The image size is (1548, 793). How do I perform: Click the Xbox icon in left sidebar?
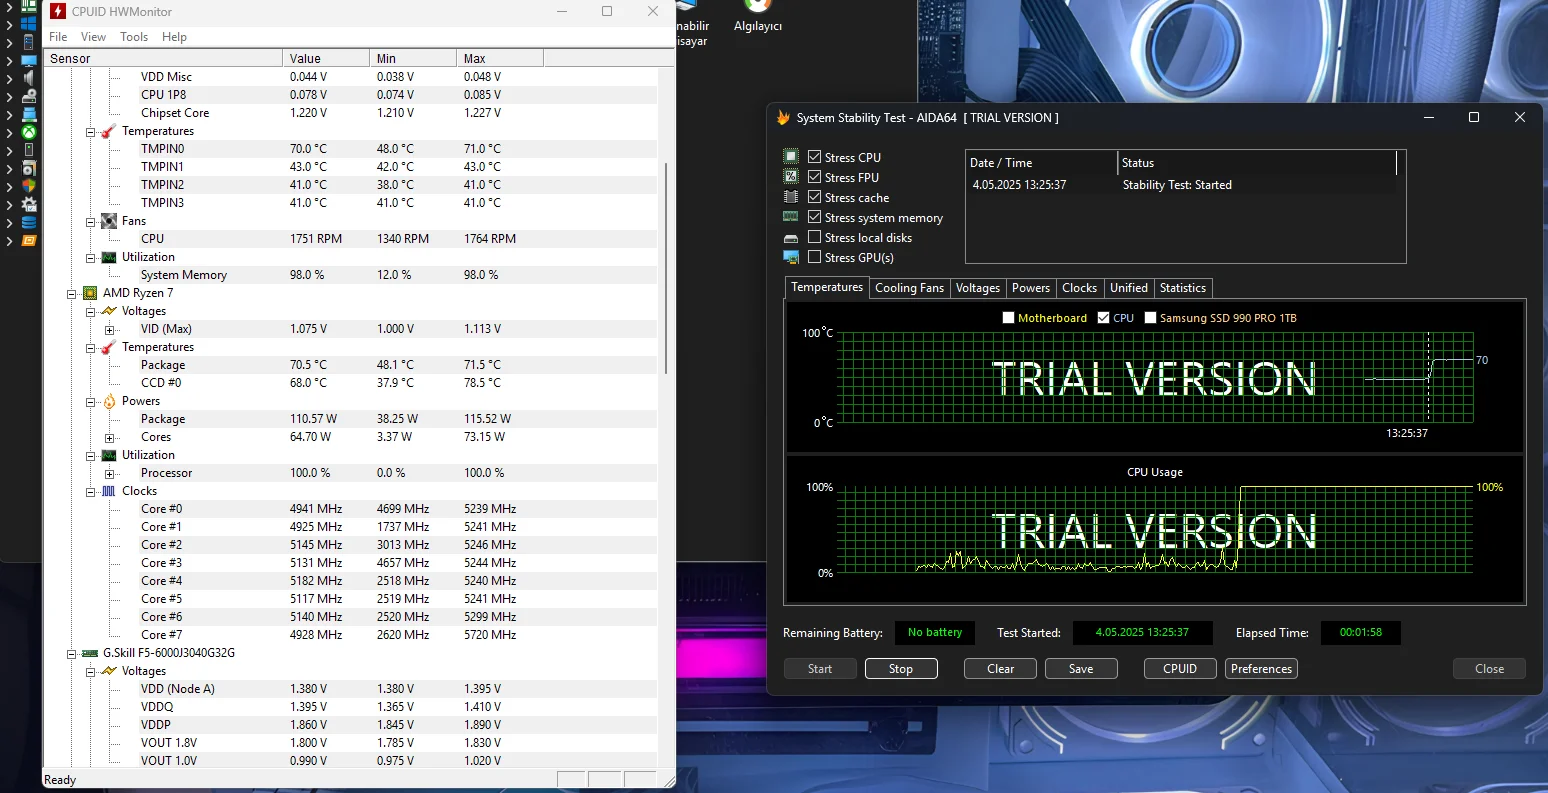coord(29,132)
